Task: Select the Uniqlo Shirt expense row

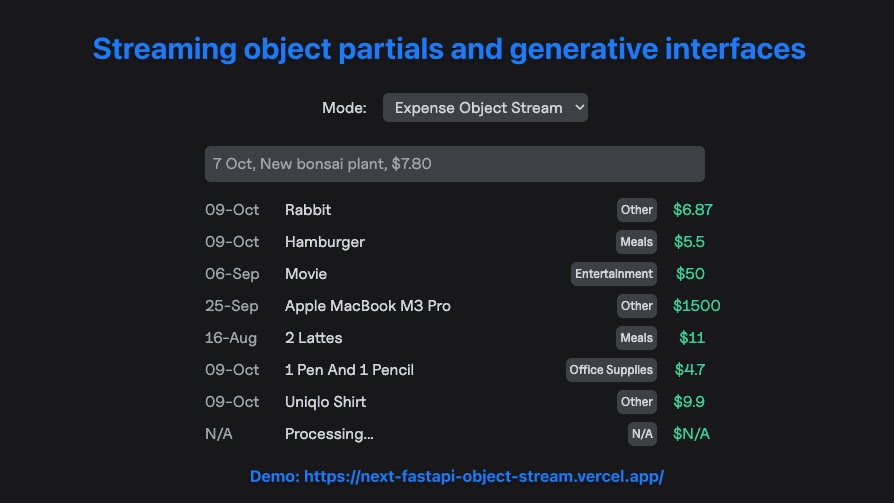Action: pos(325,402)
